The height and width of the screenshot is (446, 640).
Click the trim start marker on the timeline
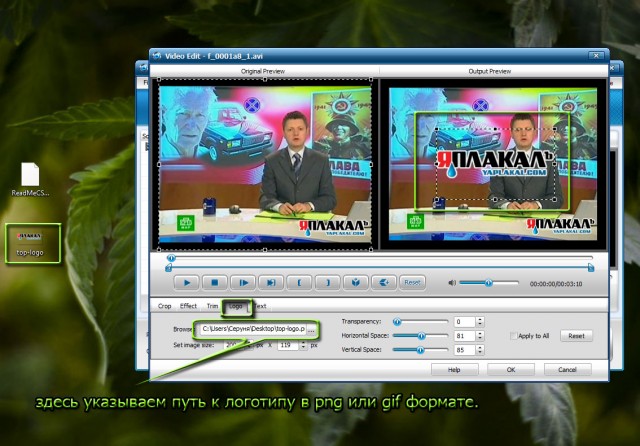pos(168,268)
